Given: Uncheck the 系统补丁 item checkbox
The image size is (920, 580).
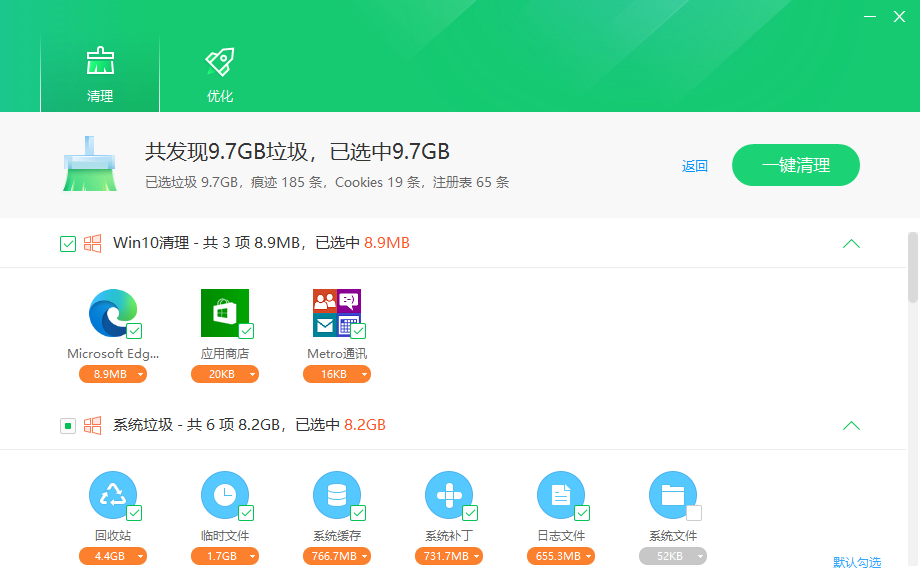Looking at the screenshot, I should click(x=471, y=513).
